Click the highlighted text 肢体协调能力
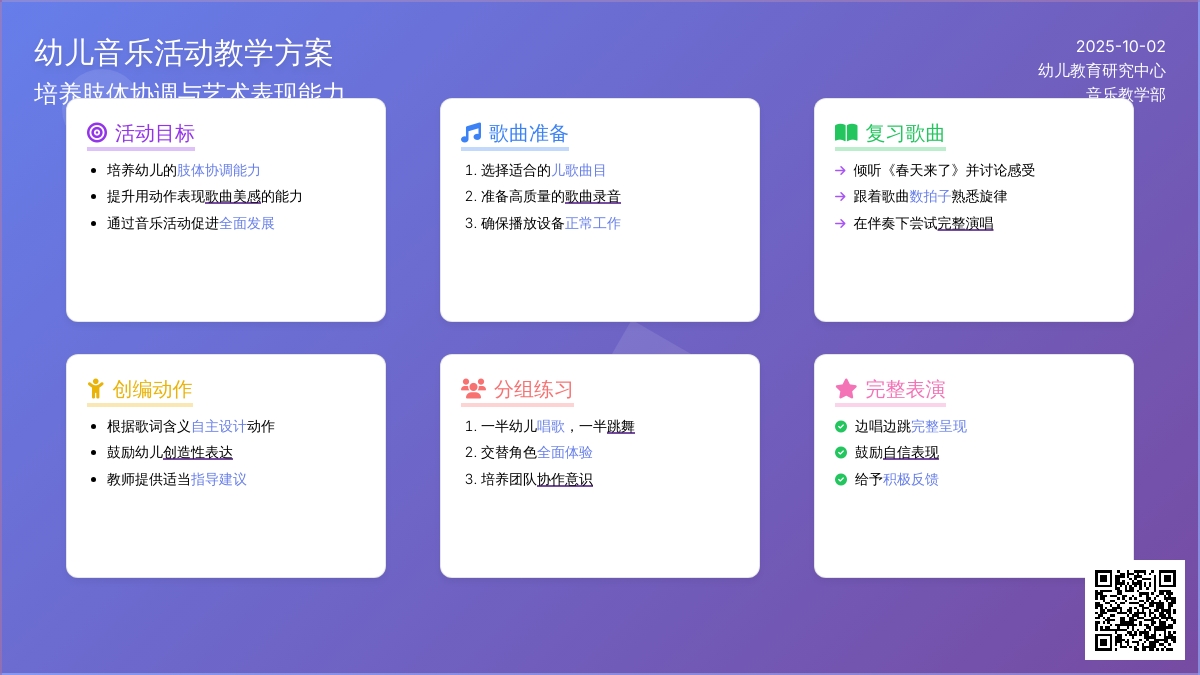The height and width of the screenshot is (675, 1200). (x=218, y=171)
